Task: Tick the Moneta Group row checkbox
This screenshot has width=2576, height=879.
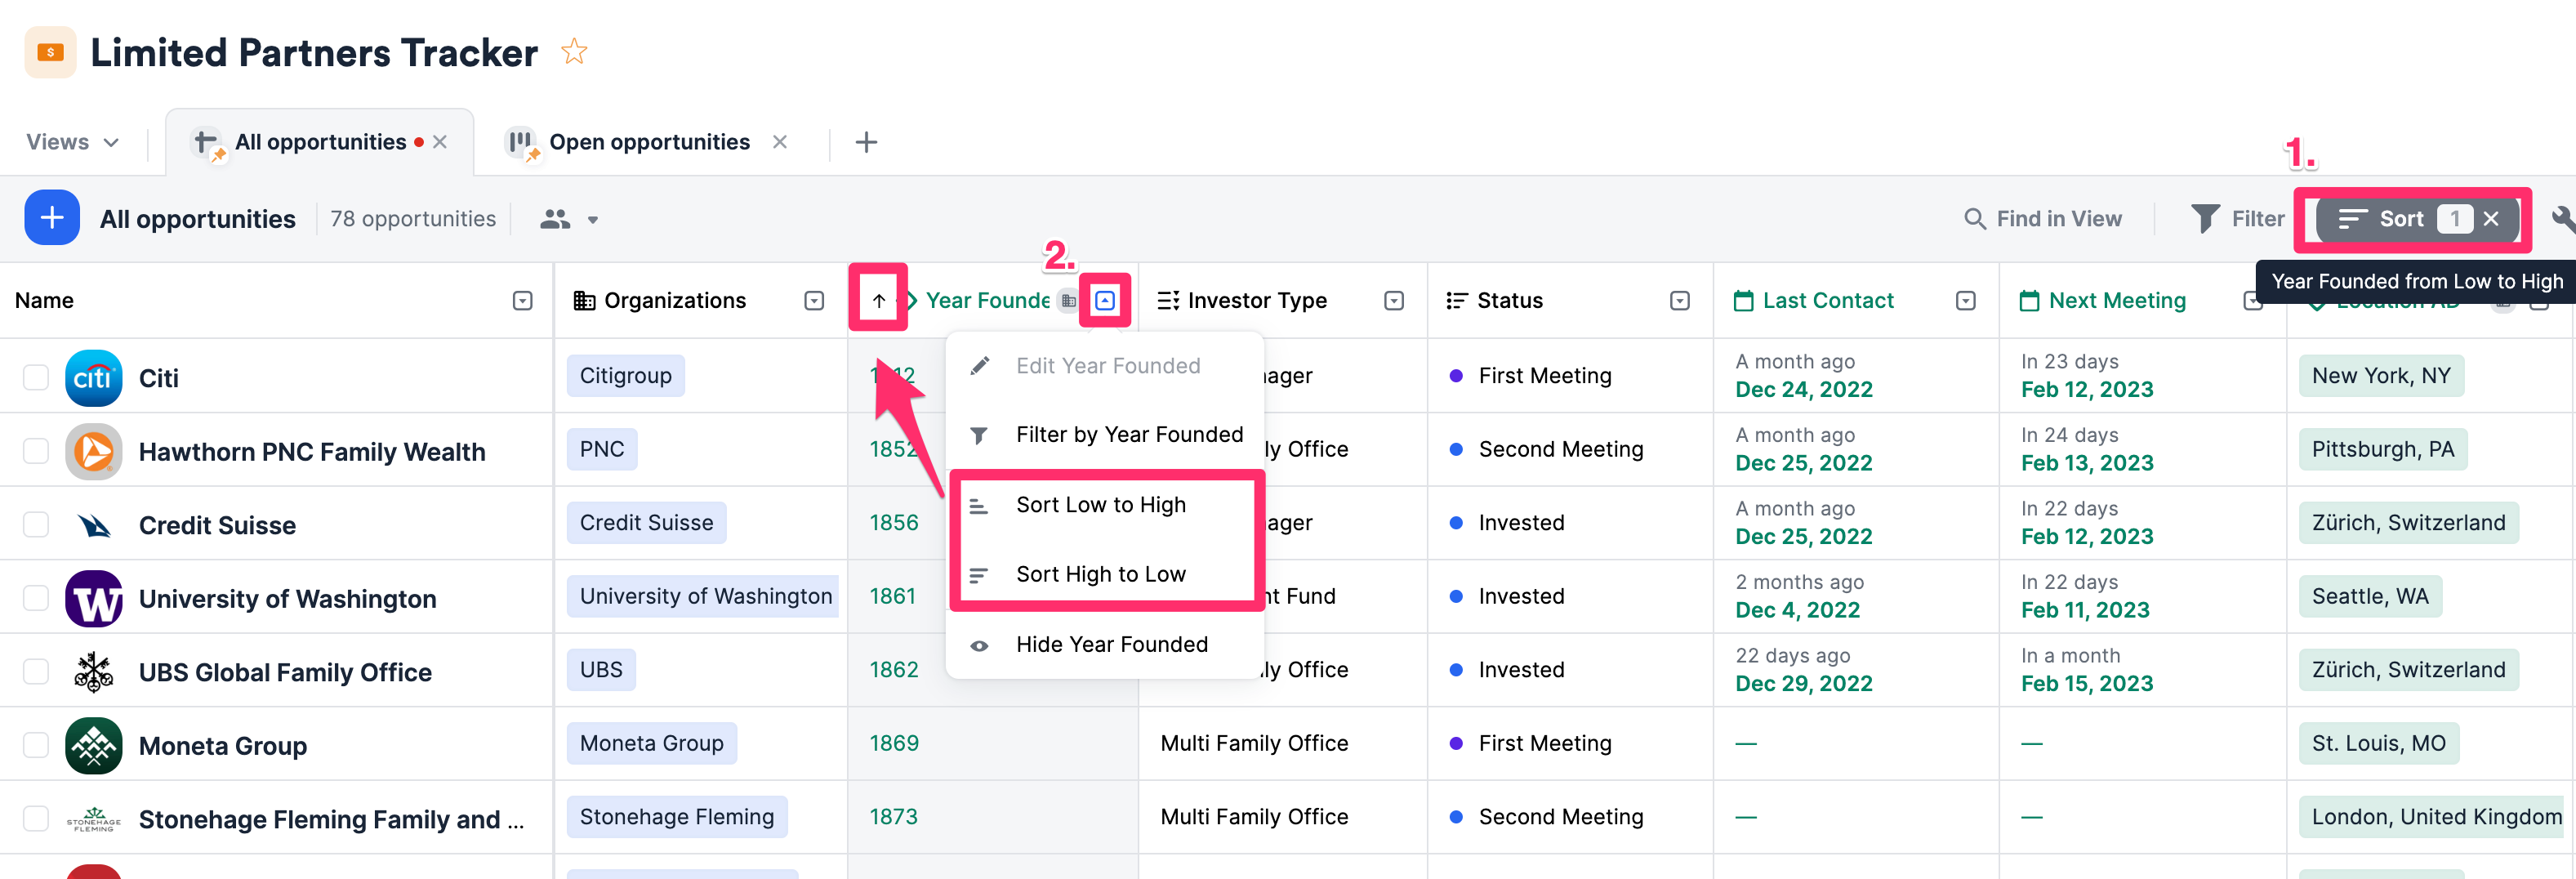Action: point(36,745)
